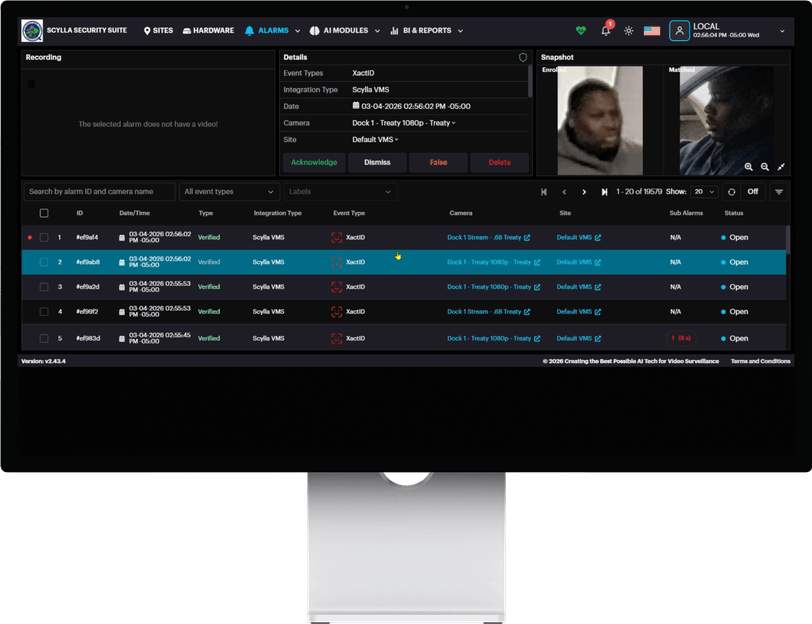812x624 pixels.
Task: Open the notifications bell
Action: pos(605,31)
